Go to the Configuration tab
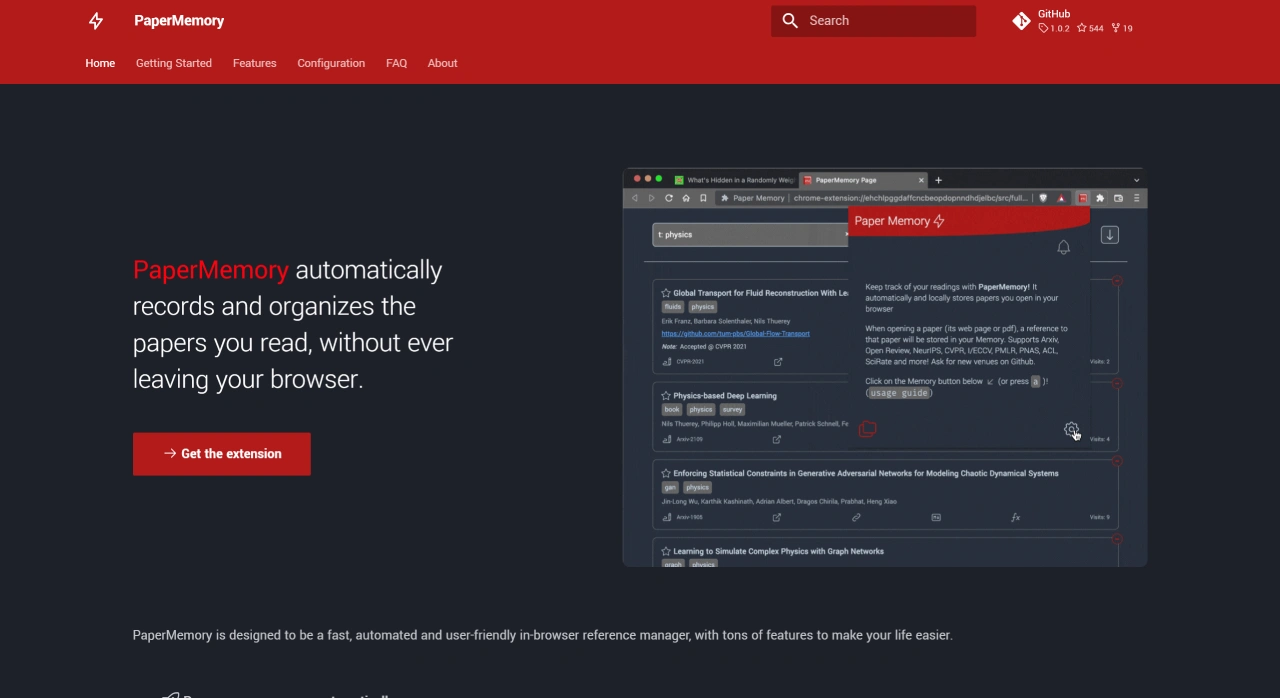 (x=331, y=63)
